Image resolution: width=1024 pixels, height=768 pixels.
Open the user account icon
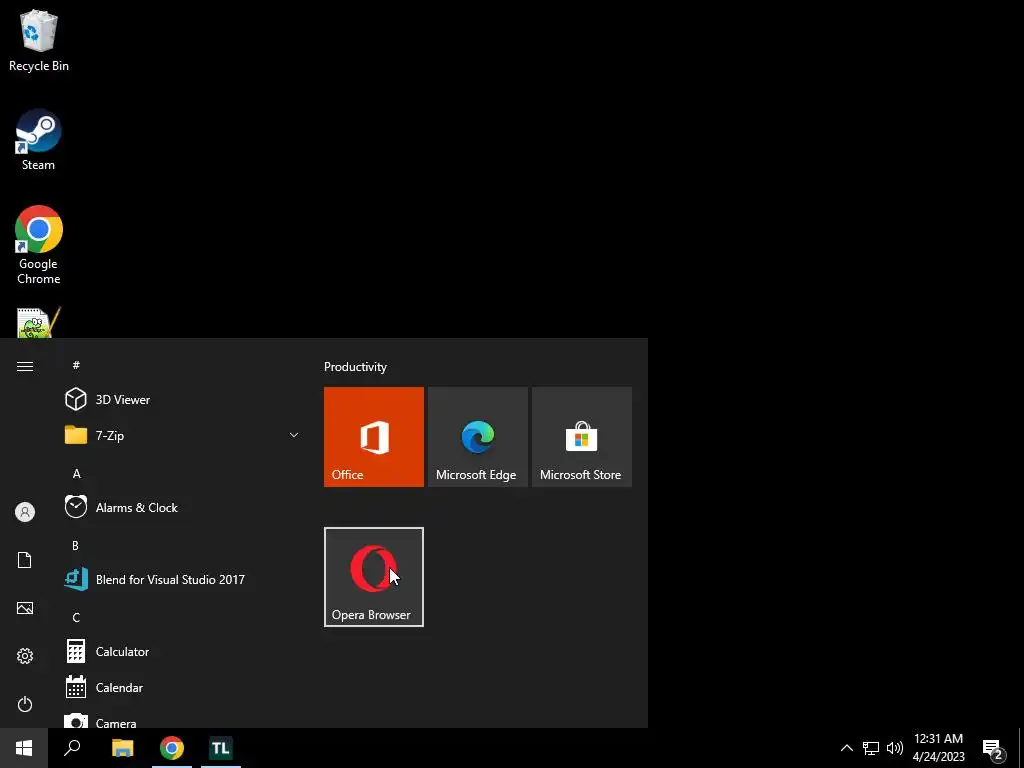pos(25,512)
